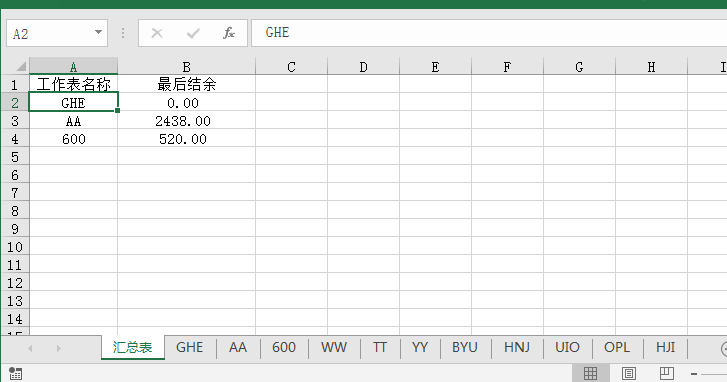Image resolution: width=727 pixels, height=382 pixels.
Task: Select row 3 header
Action: [x=15, y=121]
